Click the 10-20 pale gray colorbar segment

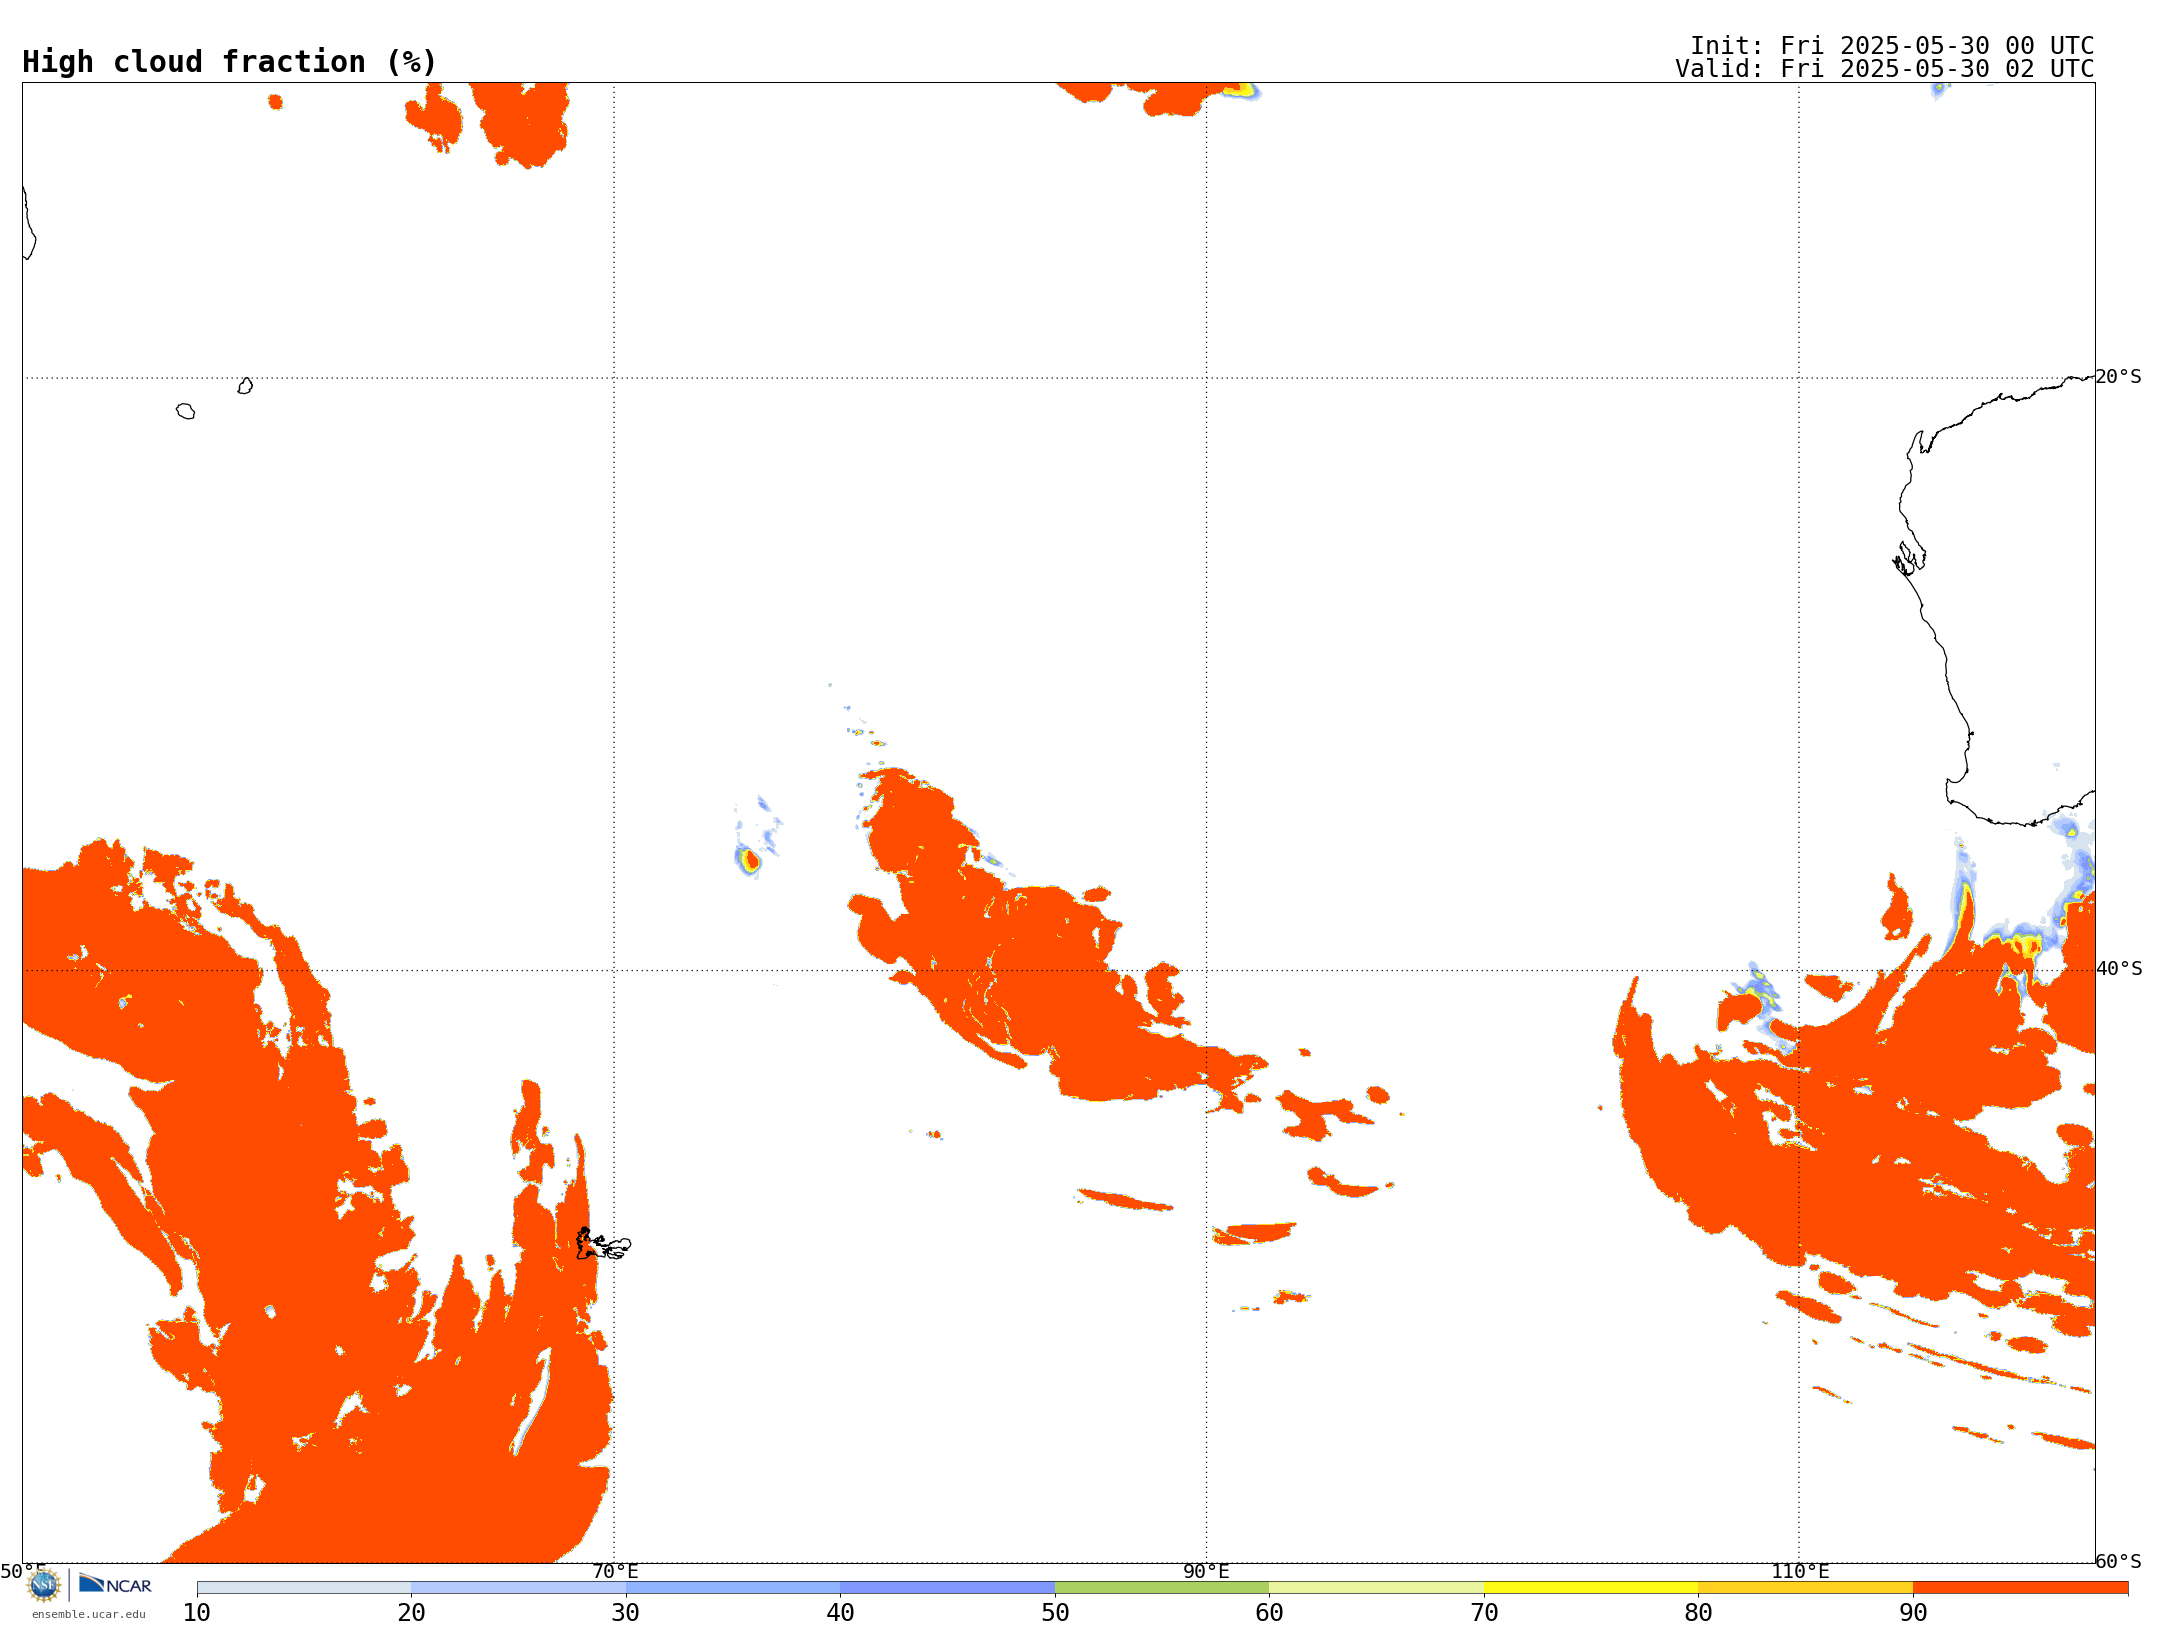tap(304, 1587)
